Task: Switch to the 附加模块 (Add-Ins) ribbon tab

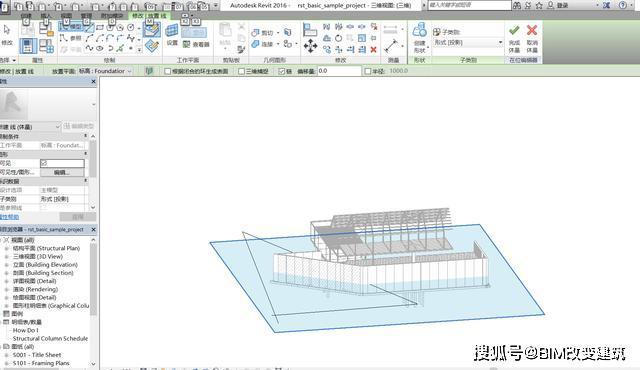Action: [112, 16]
